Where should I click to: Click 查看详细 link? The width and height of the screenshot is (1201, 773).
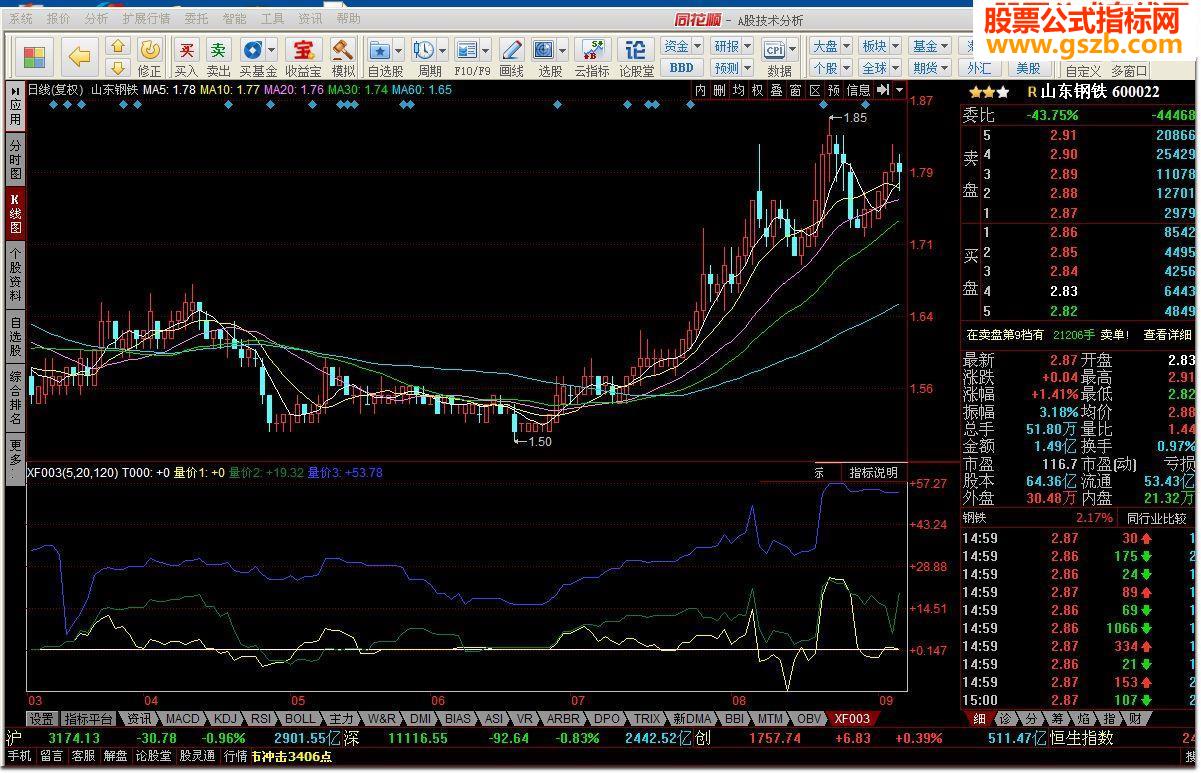tap(1167, 335)
